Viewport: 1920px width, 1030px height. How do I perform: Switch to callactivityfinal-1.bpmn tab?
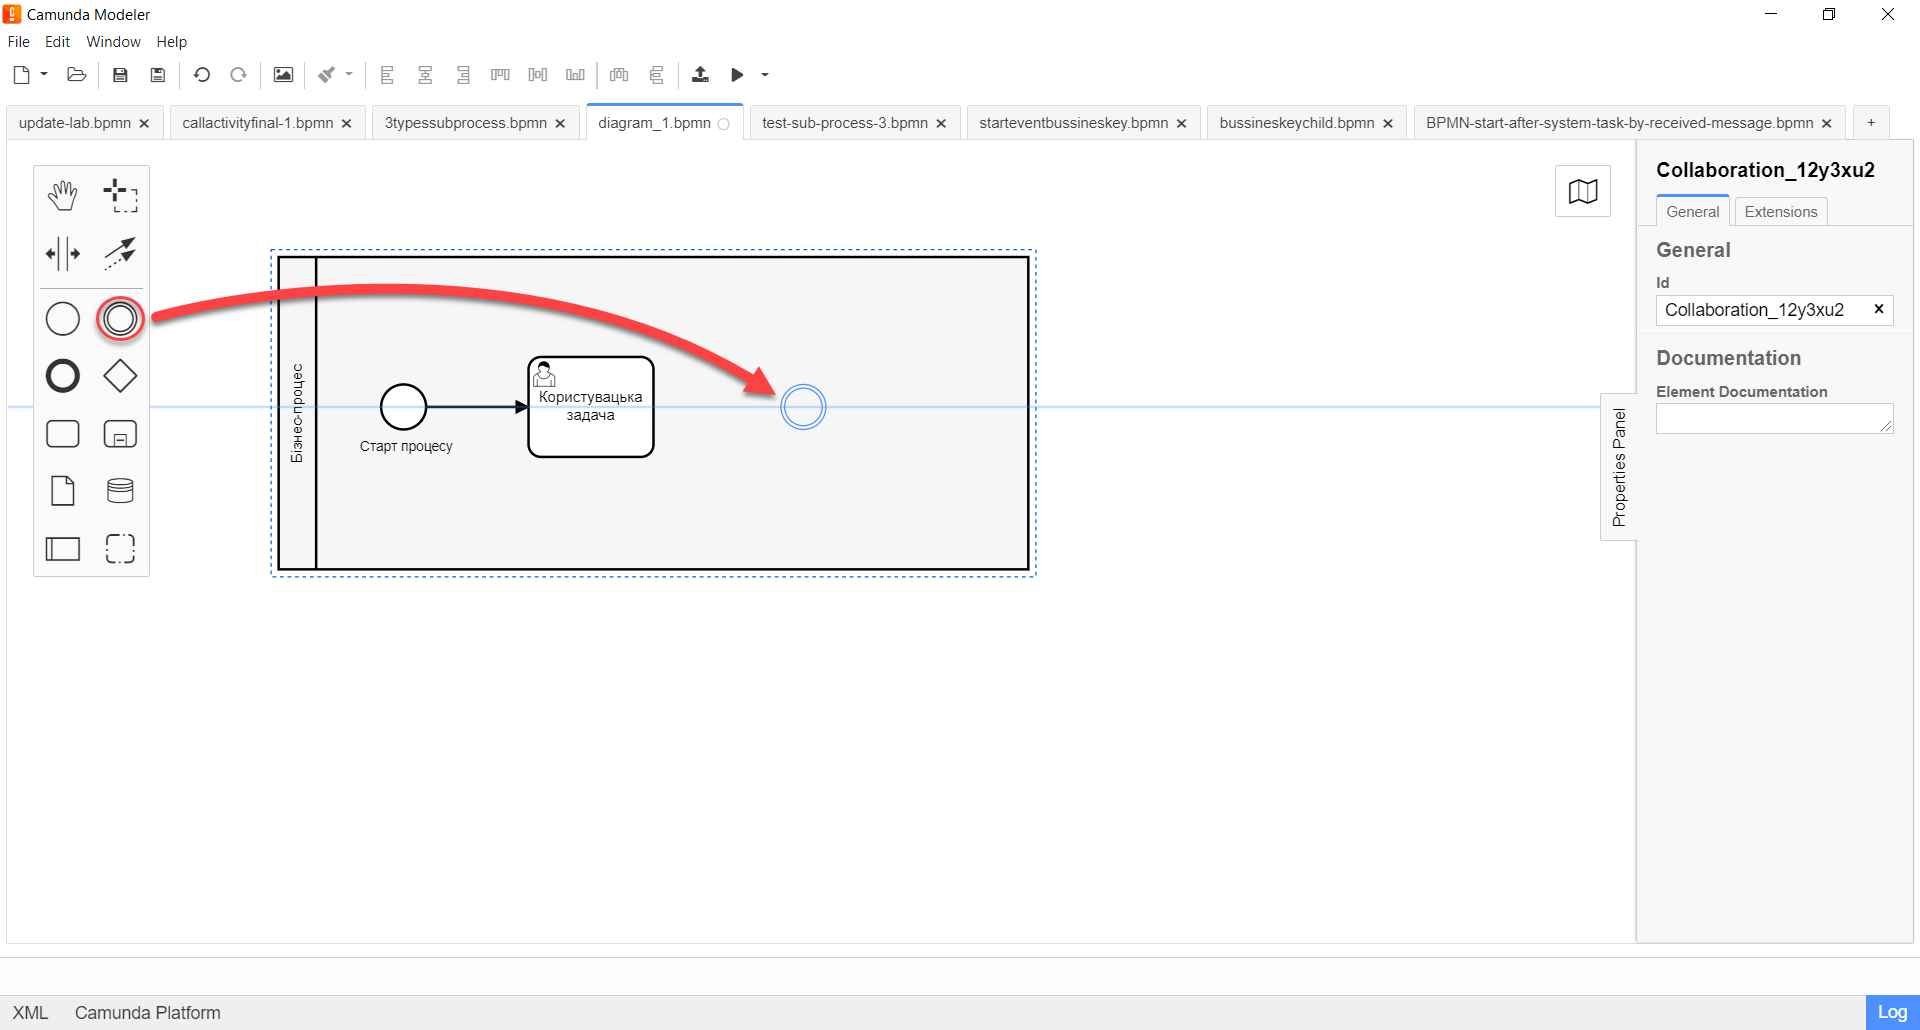pyautogui.click(x=258, y=123)
